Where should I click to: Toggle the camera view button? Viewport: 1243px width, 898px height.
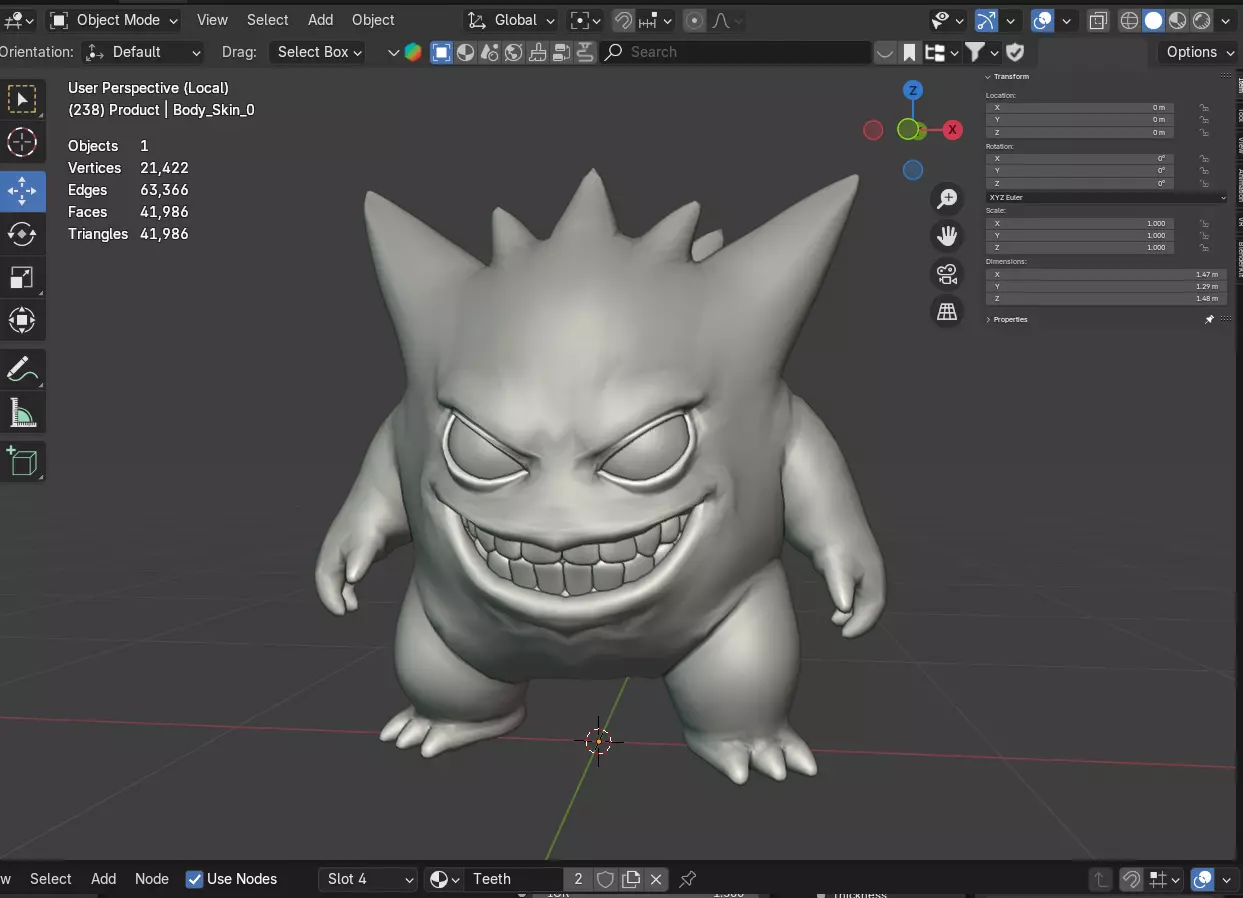946,274
